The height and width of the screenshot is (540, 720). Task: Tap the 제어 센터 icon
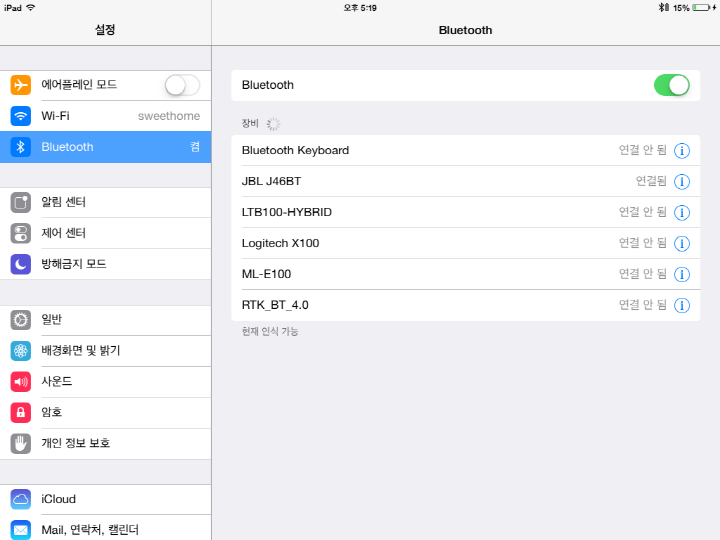click(x=21, y=233)
